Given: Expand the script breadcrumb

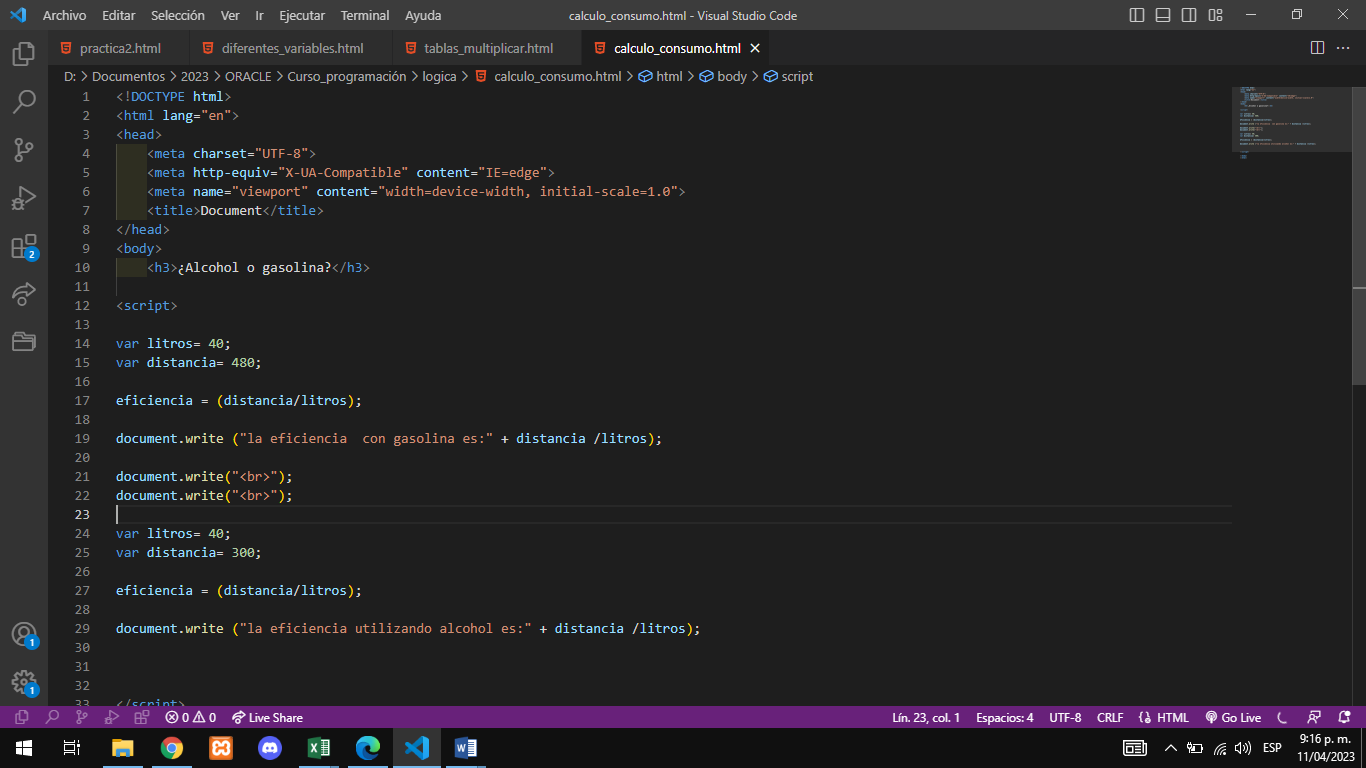Looking at the screenshot, I should coord(789,76).
